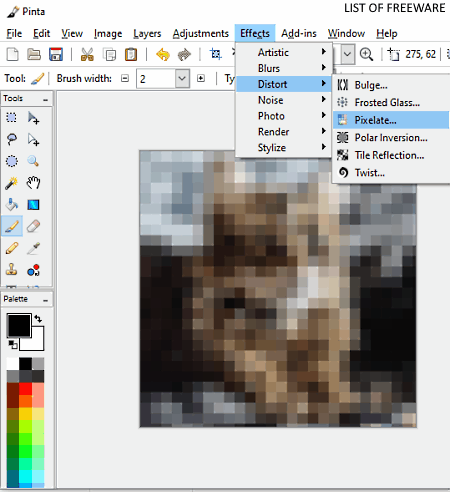This screenshot has height=492, width=450.
Task: Expand the Photo submenu
Action: 284,116
